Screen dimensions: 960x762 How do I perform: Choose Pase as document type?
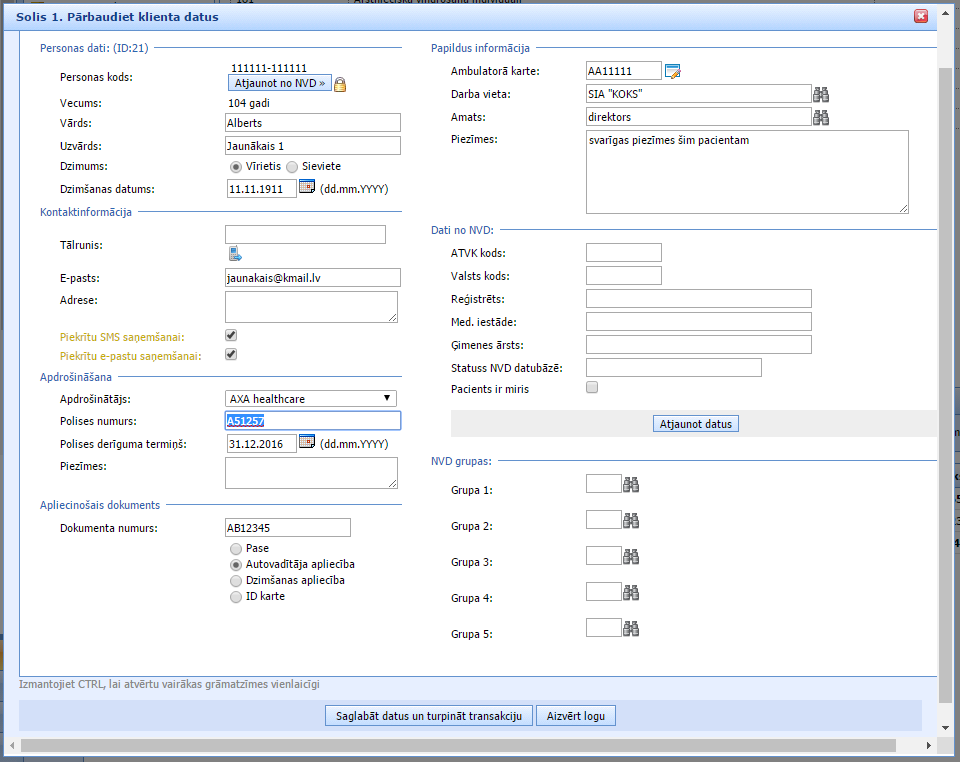coord(236,549)
